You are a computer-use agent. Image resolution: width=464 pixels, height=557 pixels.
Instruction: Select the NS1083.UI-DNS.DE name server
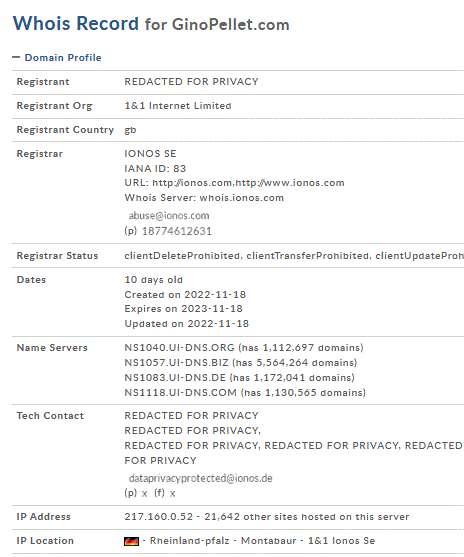175,377
